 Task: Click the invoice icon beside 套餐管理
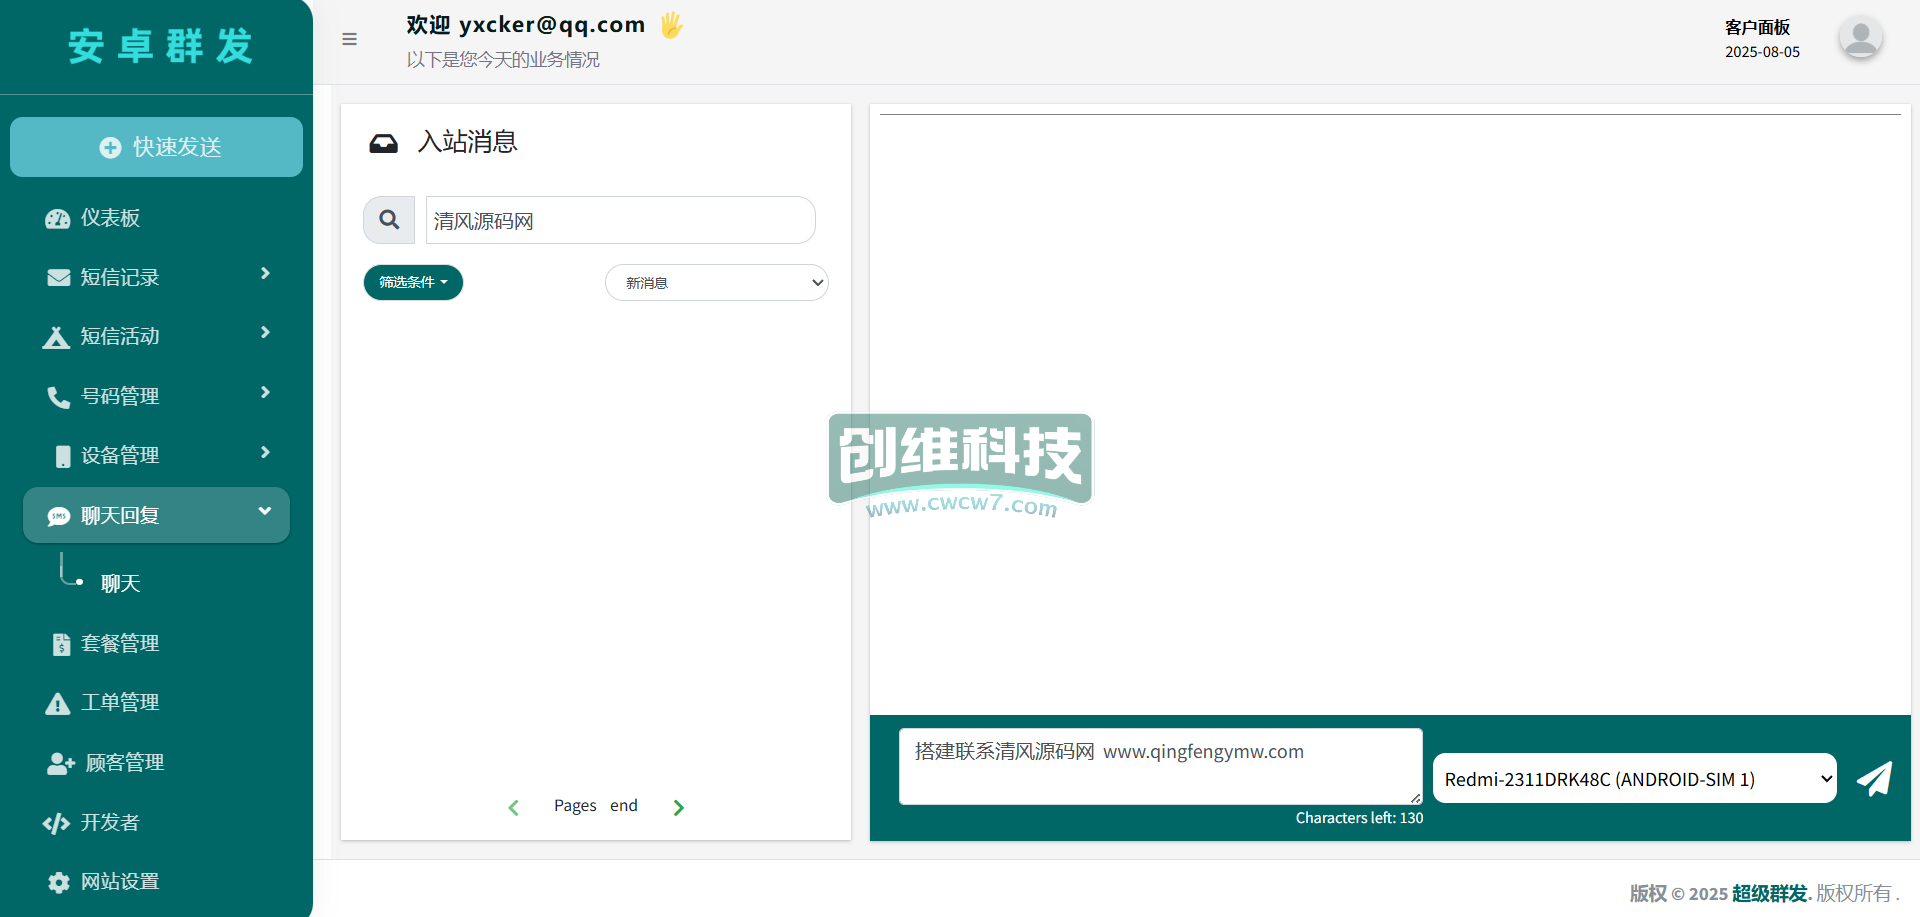[62, 644]
